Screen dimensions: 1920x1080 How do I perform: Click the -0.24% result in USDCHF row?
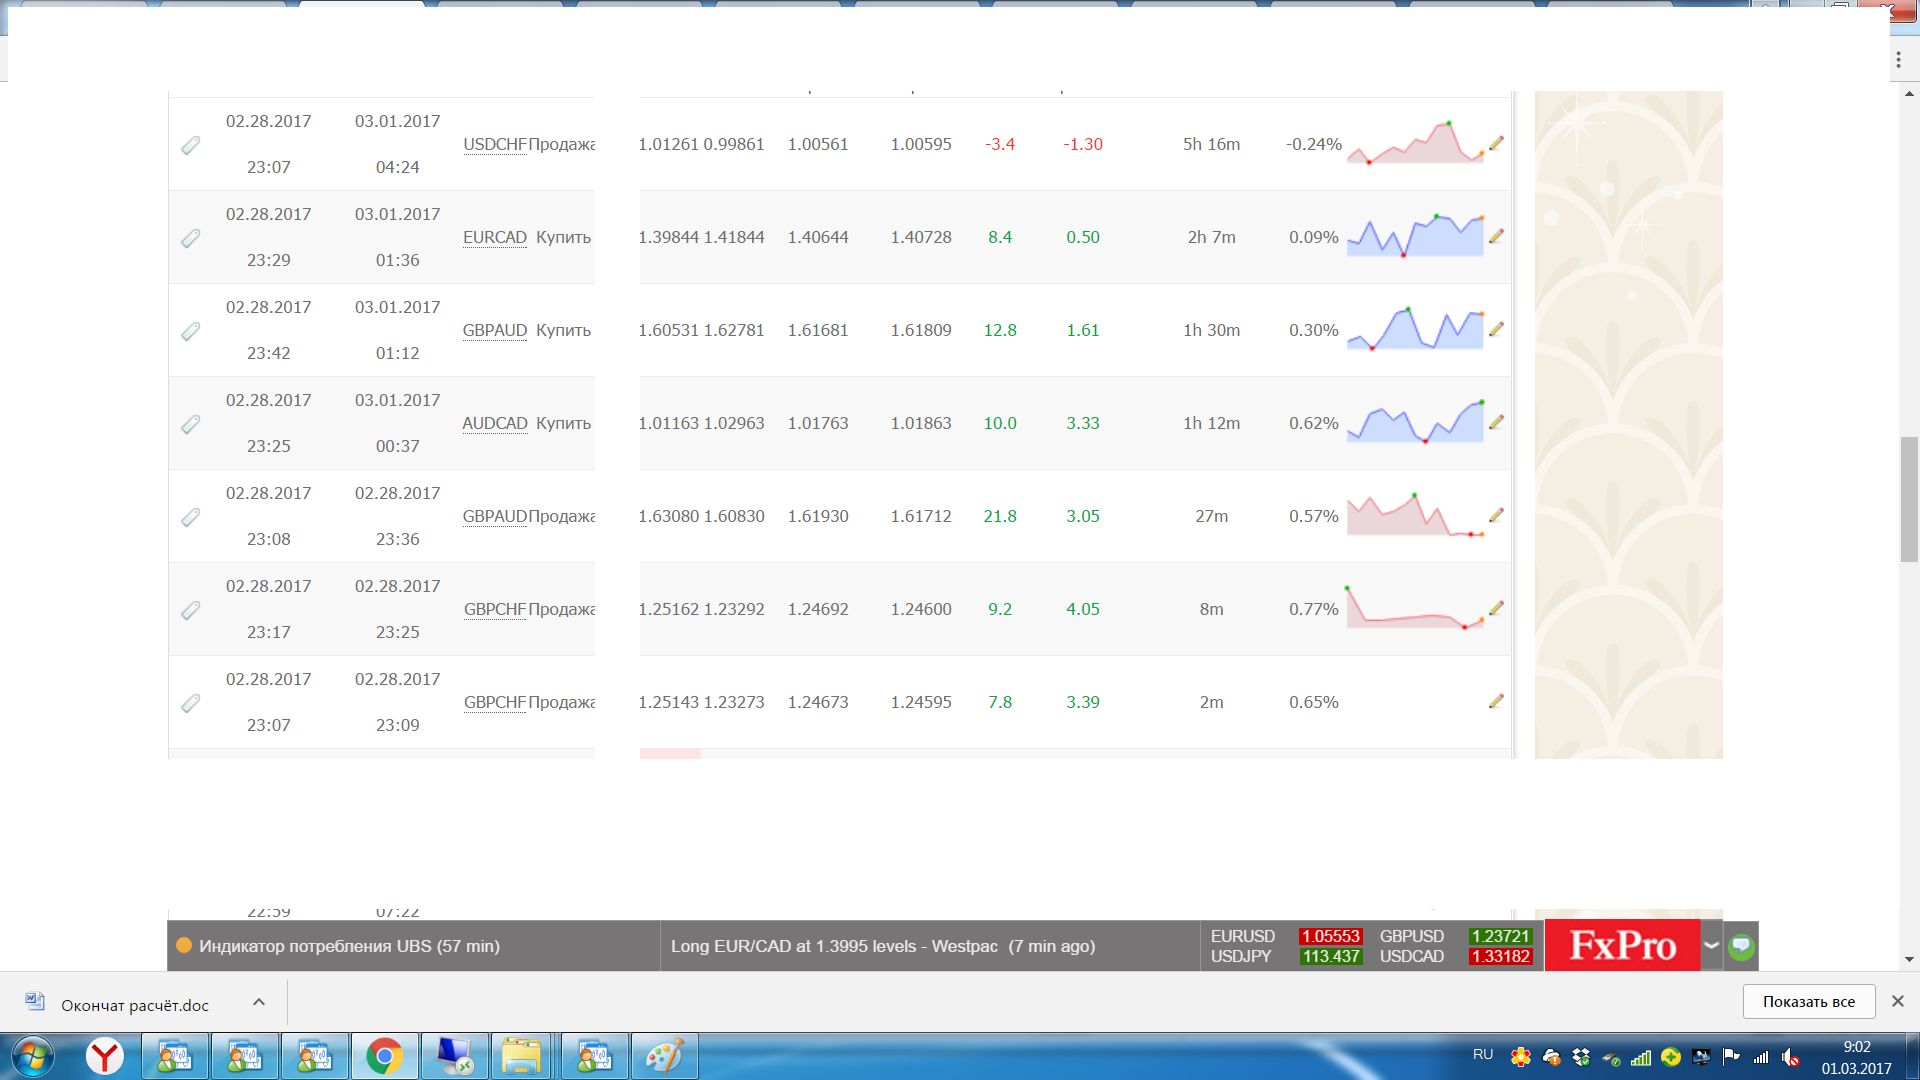(x=1313, y=144)
